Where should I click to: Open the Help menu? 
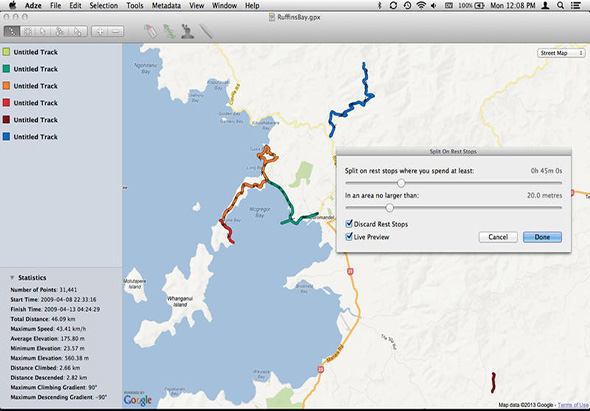coord(252,5)
